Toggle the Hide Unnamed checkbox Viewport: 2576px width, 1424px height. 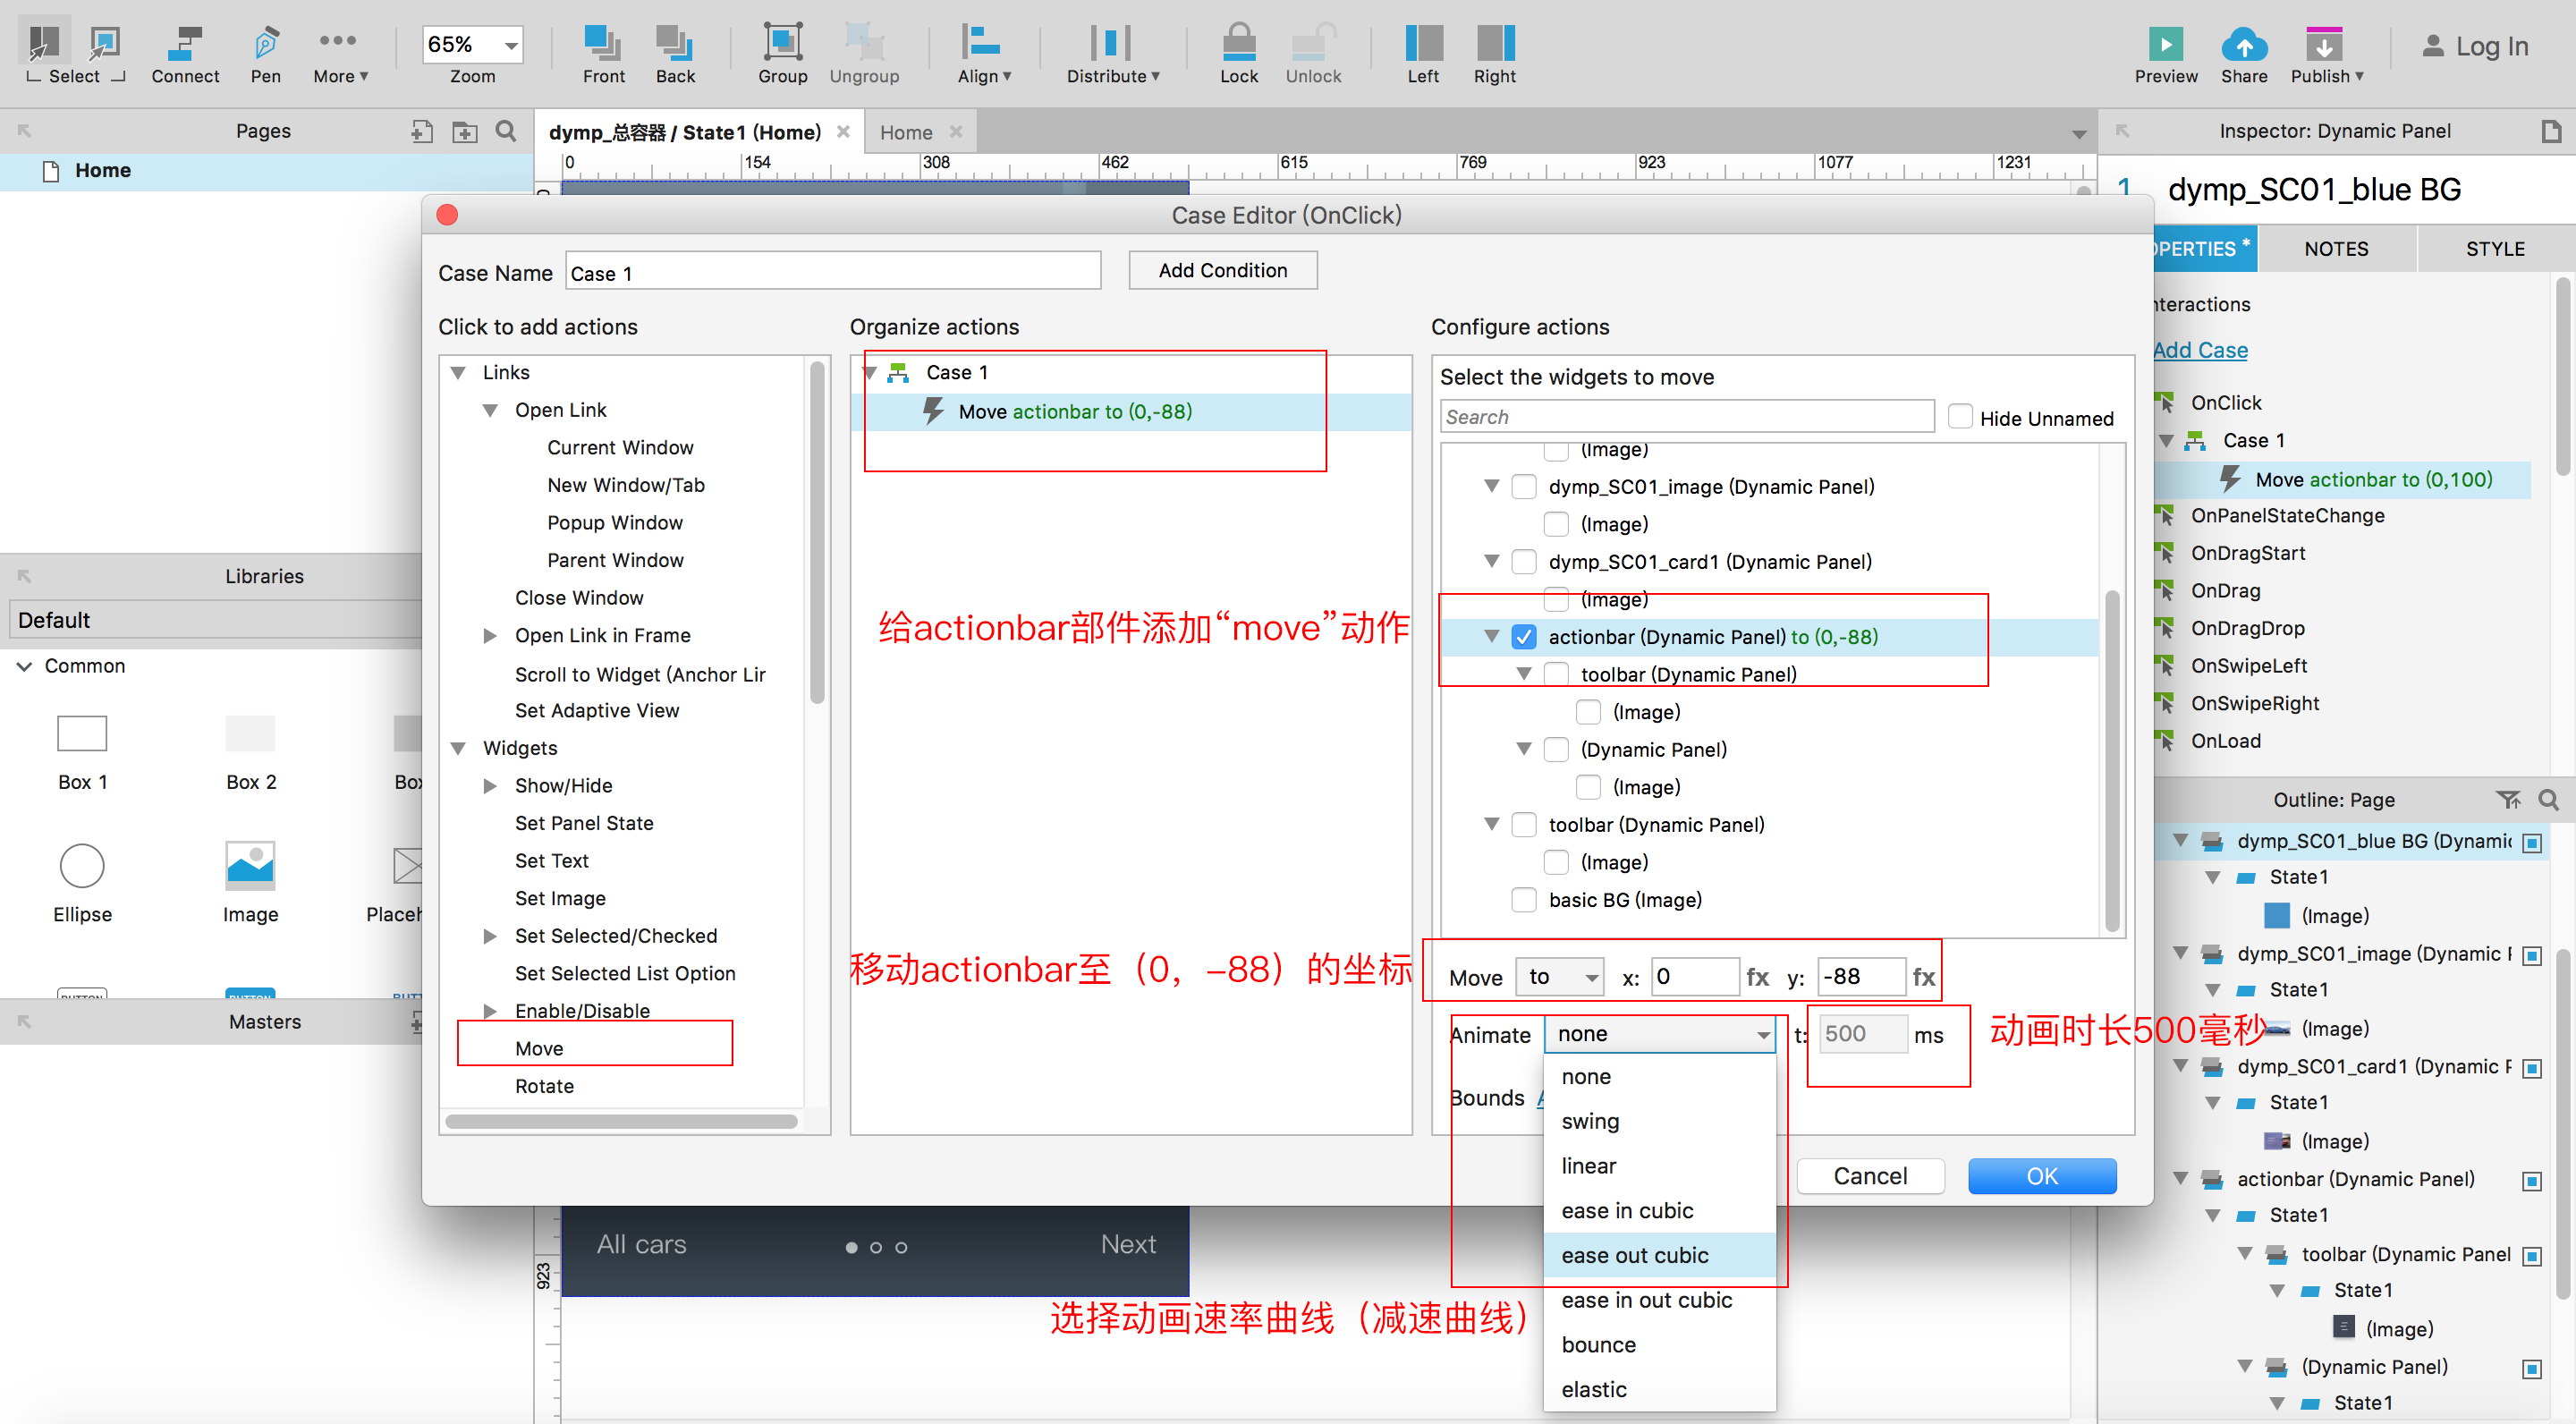pyautogui.click(x=1960, y=417)
